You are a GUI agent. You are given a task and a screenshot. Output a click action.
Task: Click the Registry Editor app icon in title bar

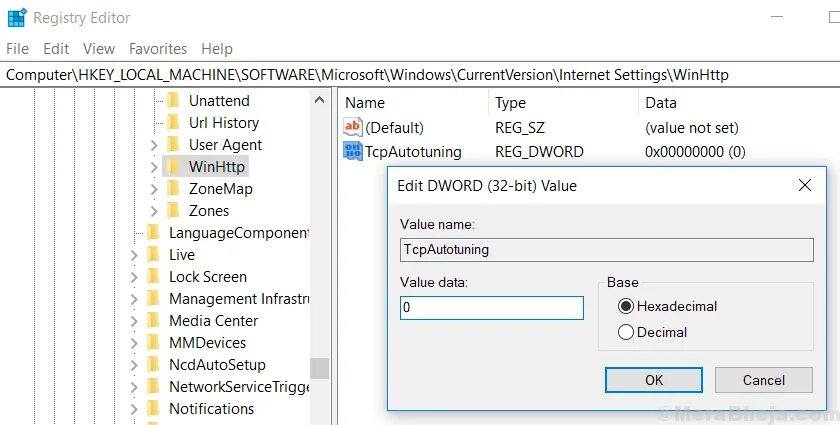17,18
